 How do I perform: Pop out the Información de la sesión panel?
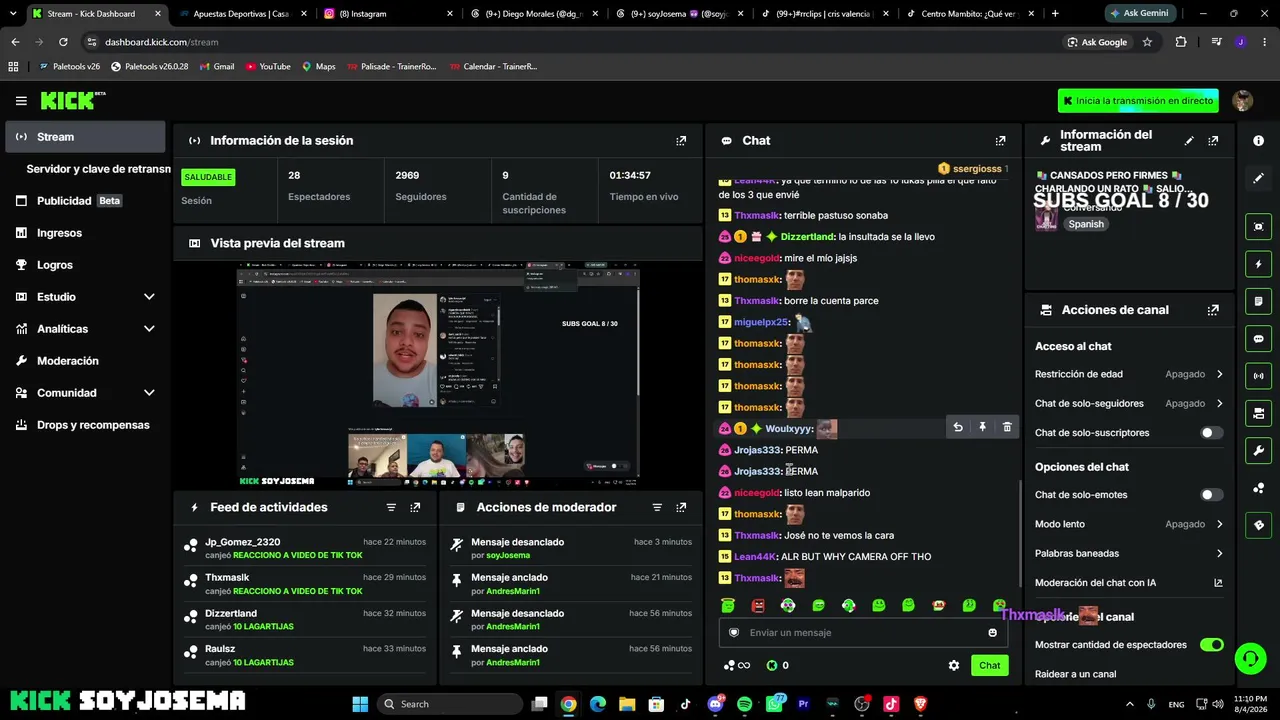coord(681,141)
